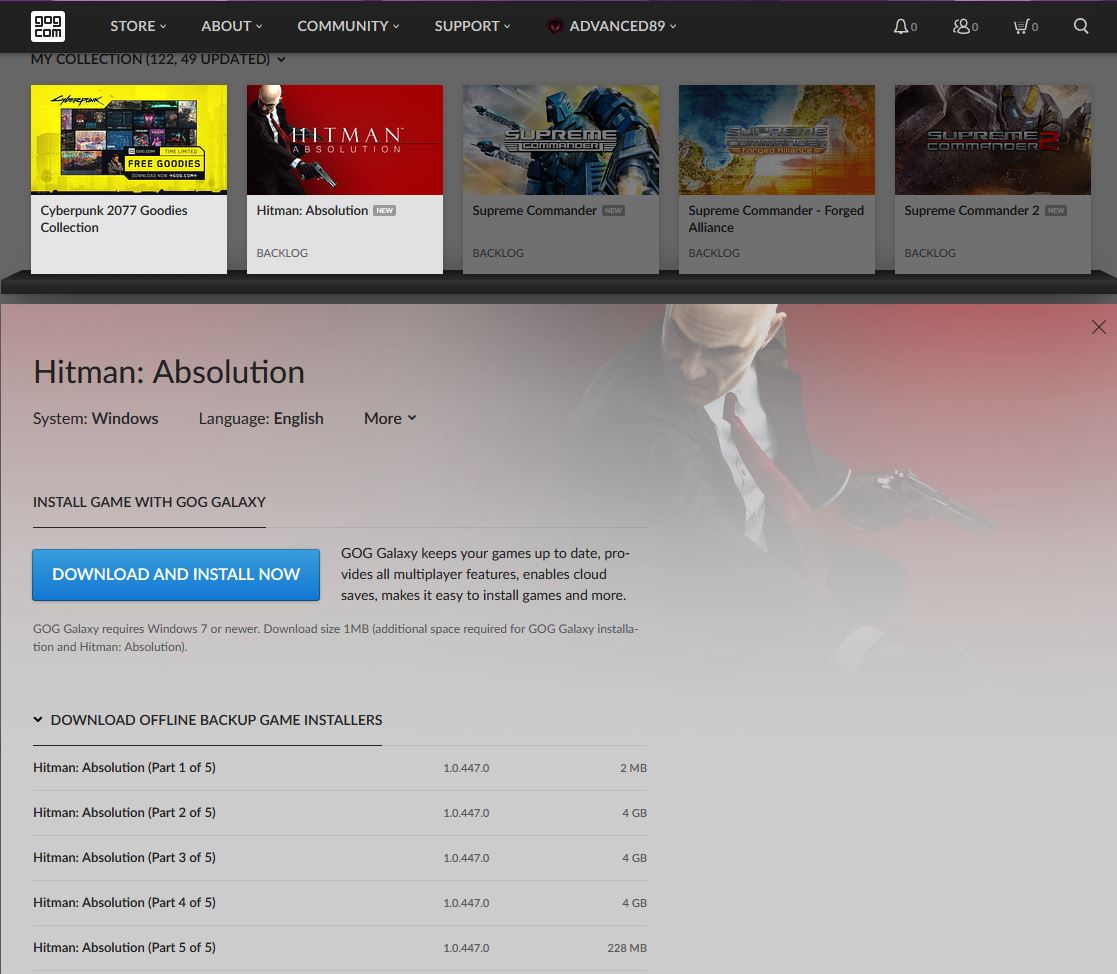
Task: Change the System: Windows selection
Action: point(95,418)
